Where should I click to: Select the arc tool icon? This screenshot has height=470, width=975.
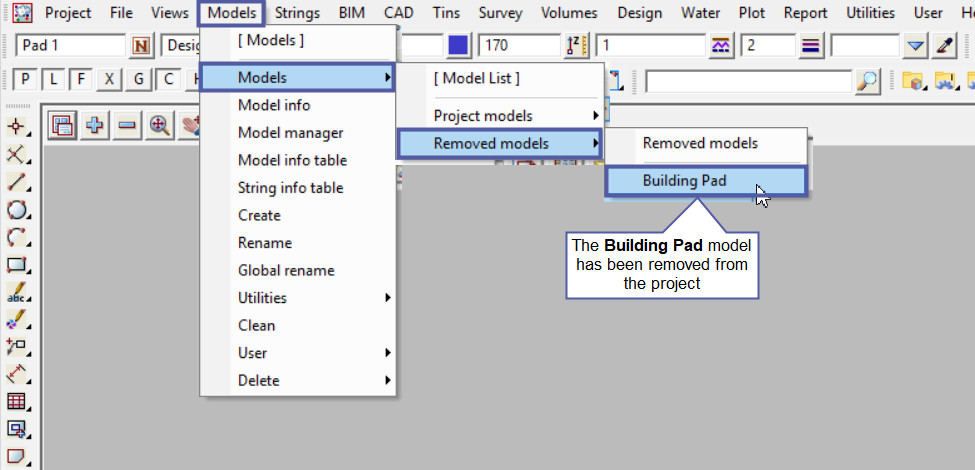(x=17, y=237)
